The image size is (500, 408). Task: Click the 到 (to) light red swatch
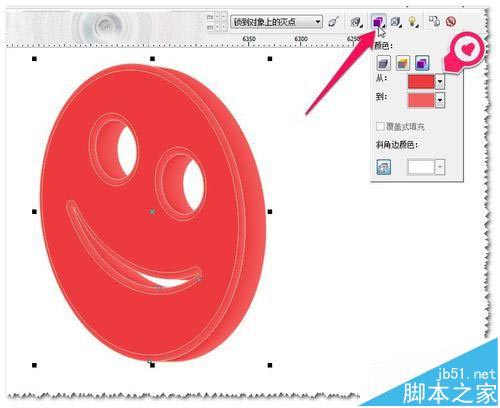(421, 100)
